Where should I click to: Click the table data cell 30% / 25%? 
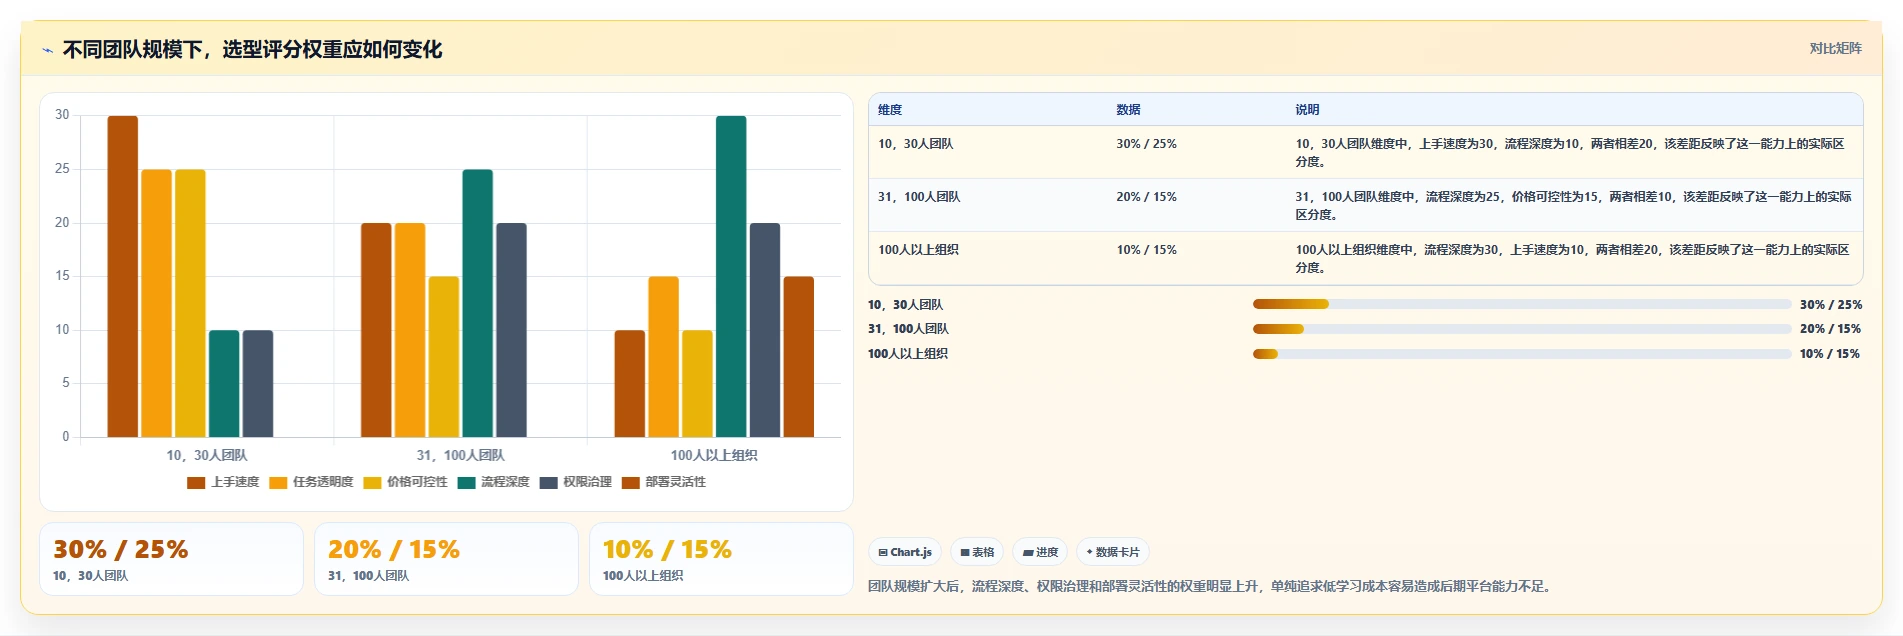click(x=1146, y=144)
